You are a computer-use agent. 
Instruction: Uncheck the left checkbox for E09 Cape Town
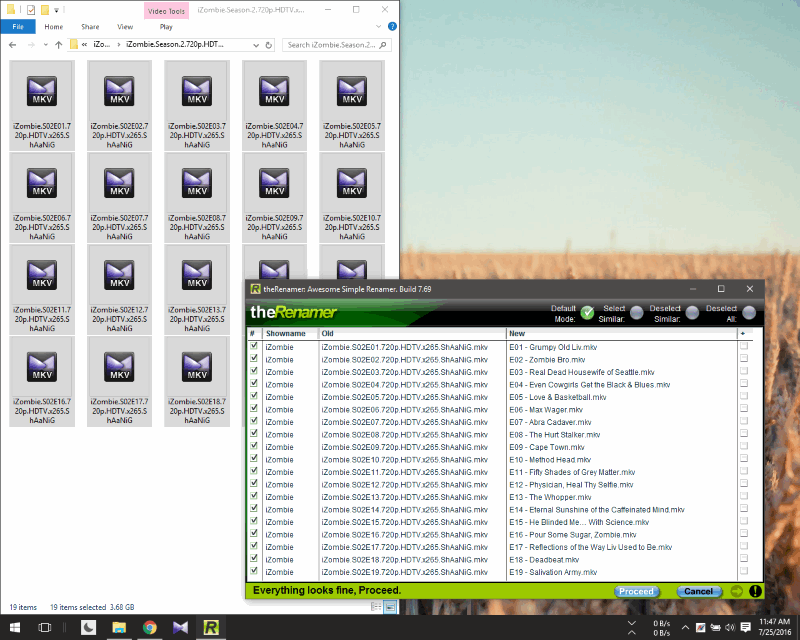click(x=254, y=446)
